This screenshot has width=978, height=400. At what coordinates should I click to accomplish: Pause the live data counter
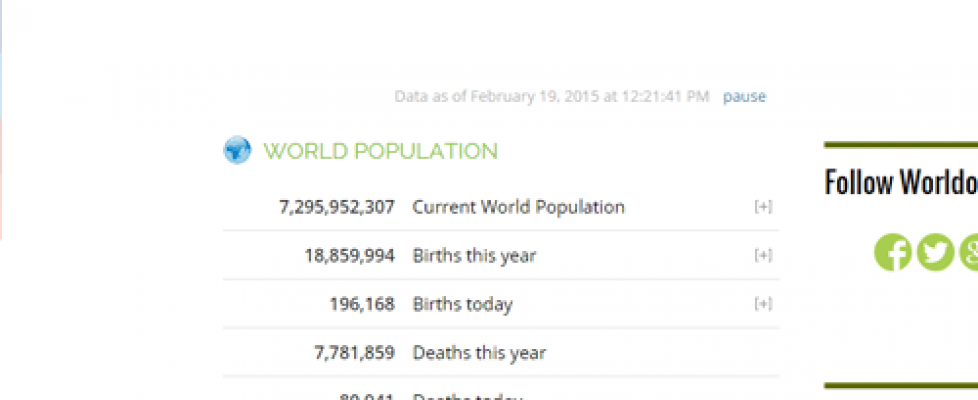click(744, 97)
